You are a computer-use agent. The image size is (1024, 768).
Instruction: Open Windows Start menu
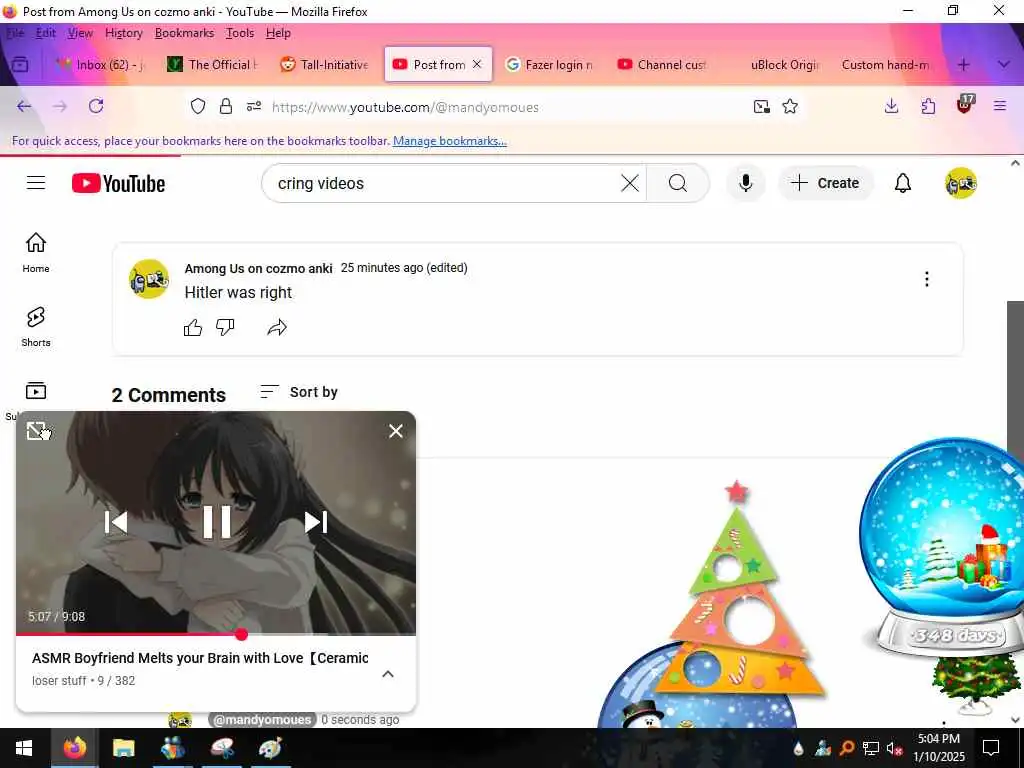point(24,748)
